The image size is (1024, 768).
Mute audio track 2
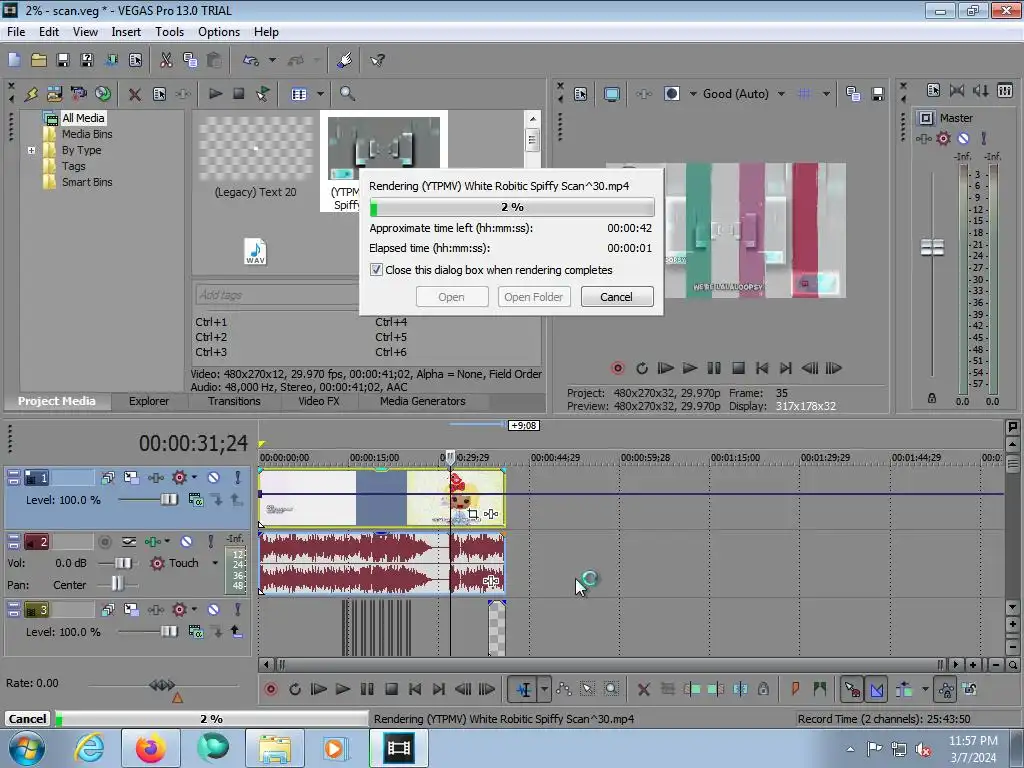coord(186,542)
